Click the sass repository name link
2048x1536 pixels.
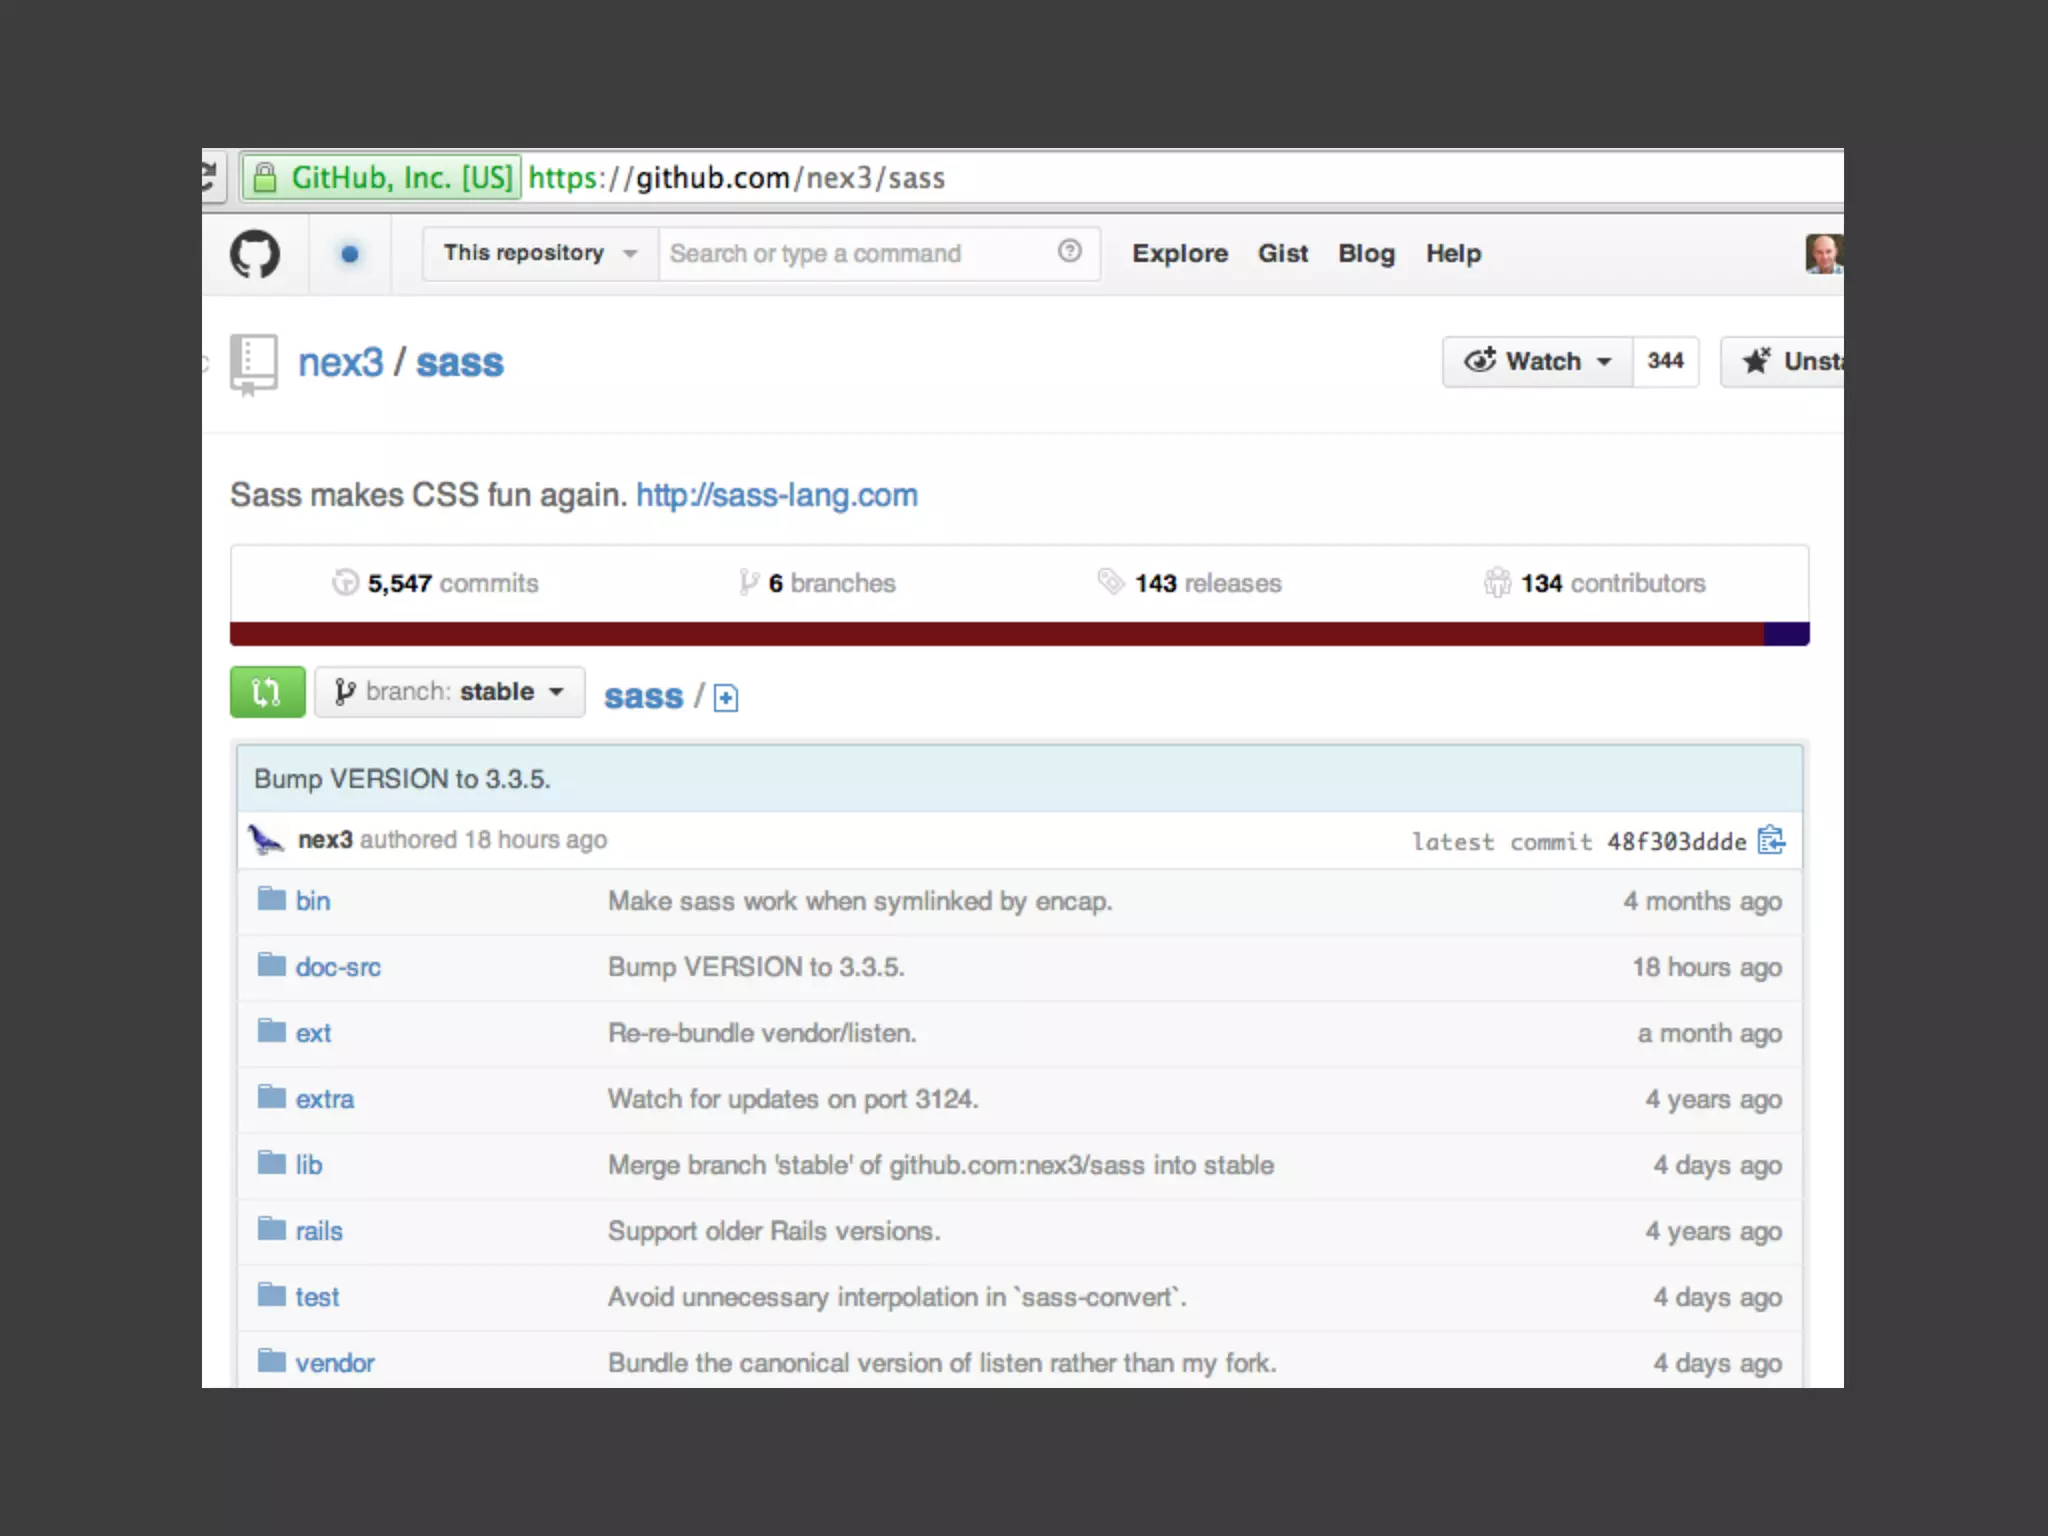(460, 362)
